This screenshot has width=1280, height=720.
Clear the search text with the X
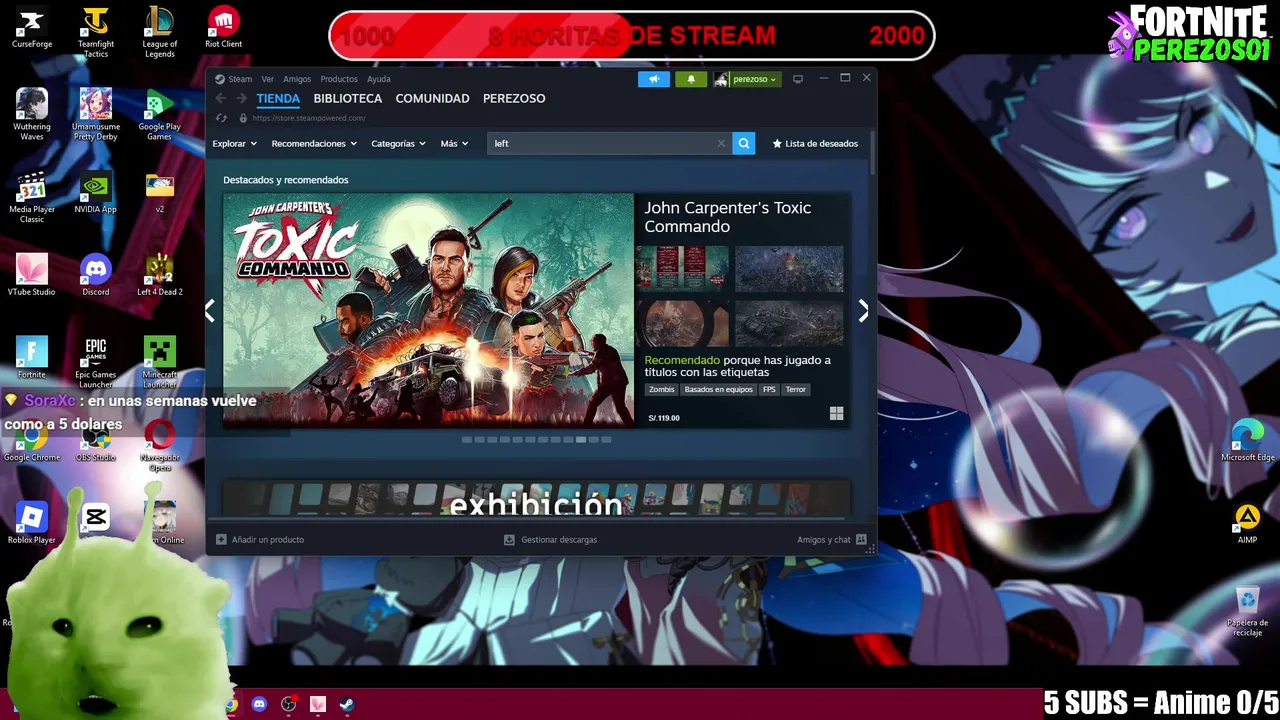pyautogui.click(x=721, y=143)
